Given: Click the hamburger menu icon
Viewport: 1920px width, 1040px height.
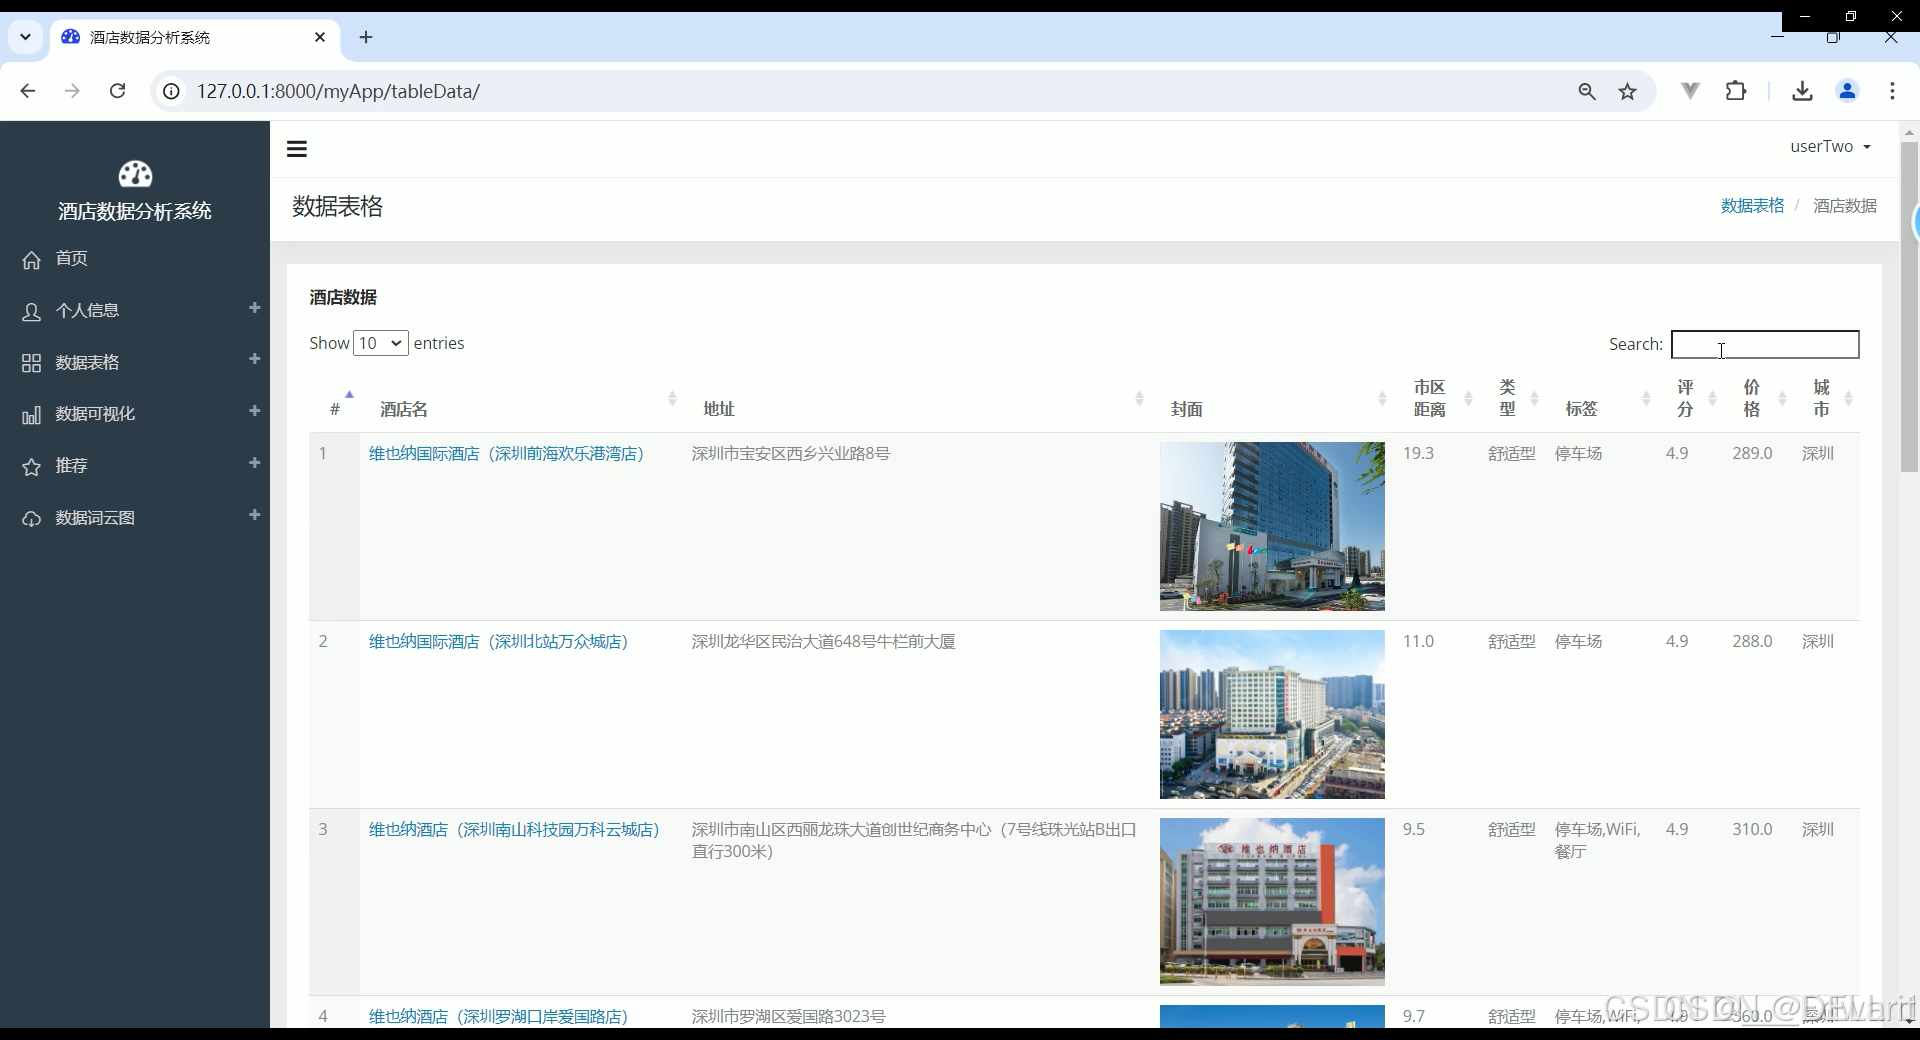Looking at the screenshot, I should [296, 148].
